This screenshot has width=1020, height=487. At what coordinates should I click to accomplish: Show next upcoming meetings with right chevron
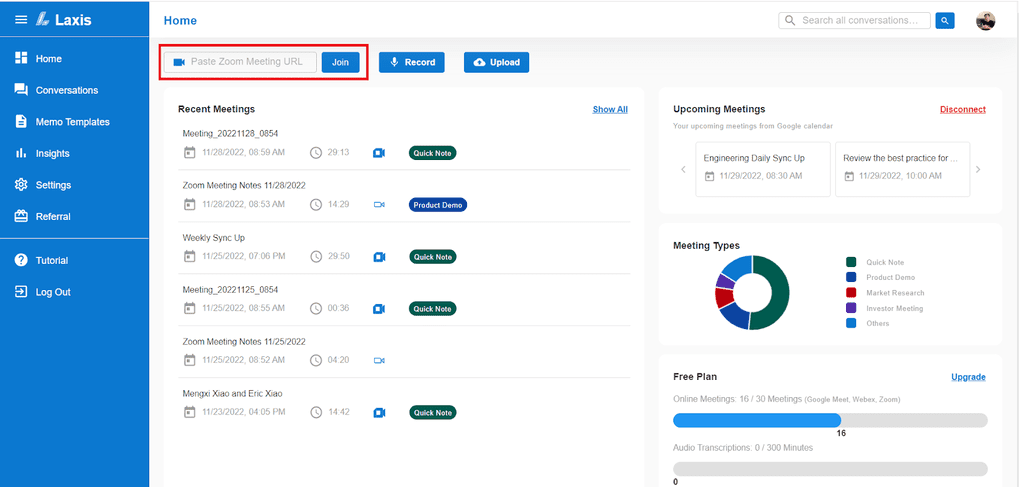tap(978, 169)
